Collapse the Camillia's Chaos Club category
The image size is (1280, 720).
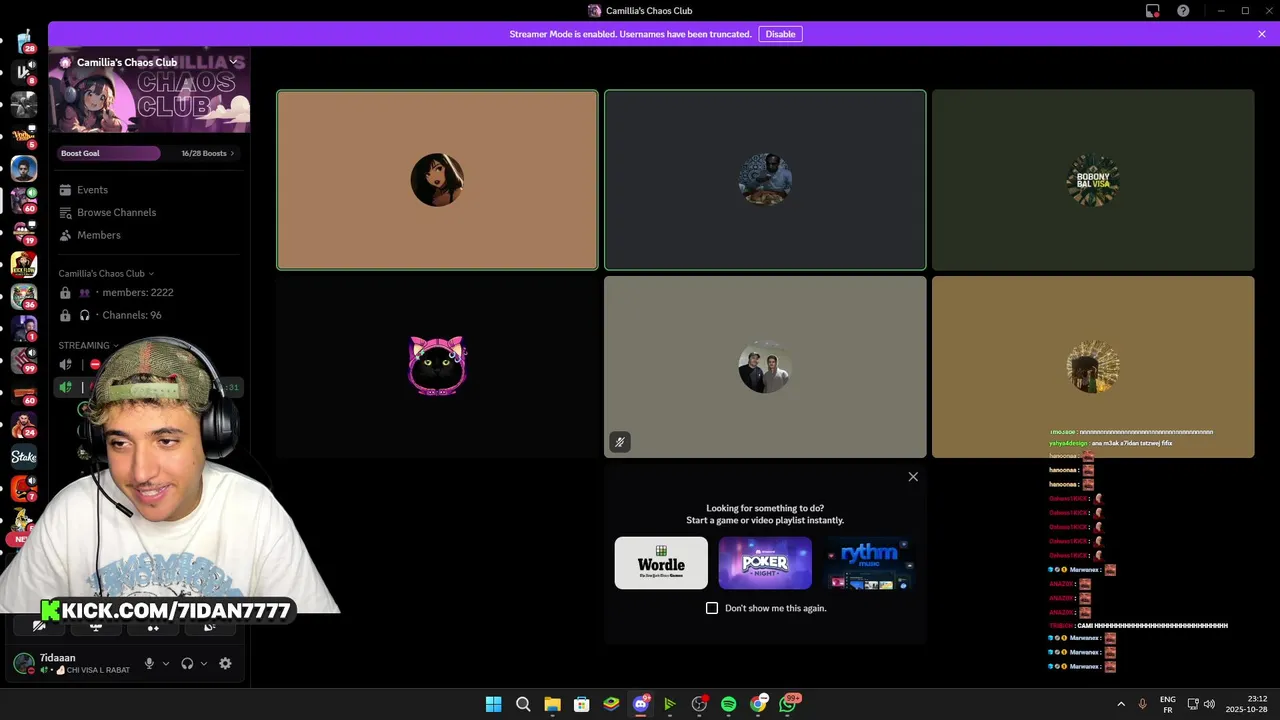tap(106, 273)
